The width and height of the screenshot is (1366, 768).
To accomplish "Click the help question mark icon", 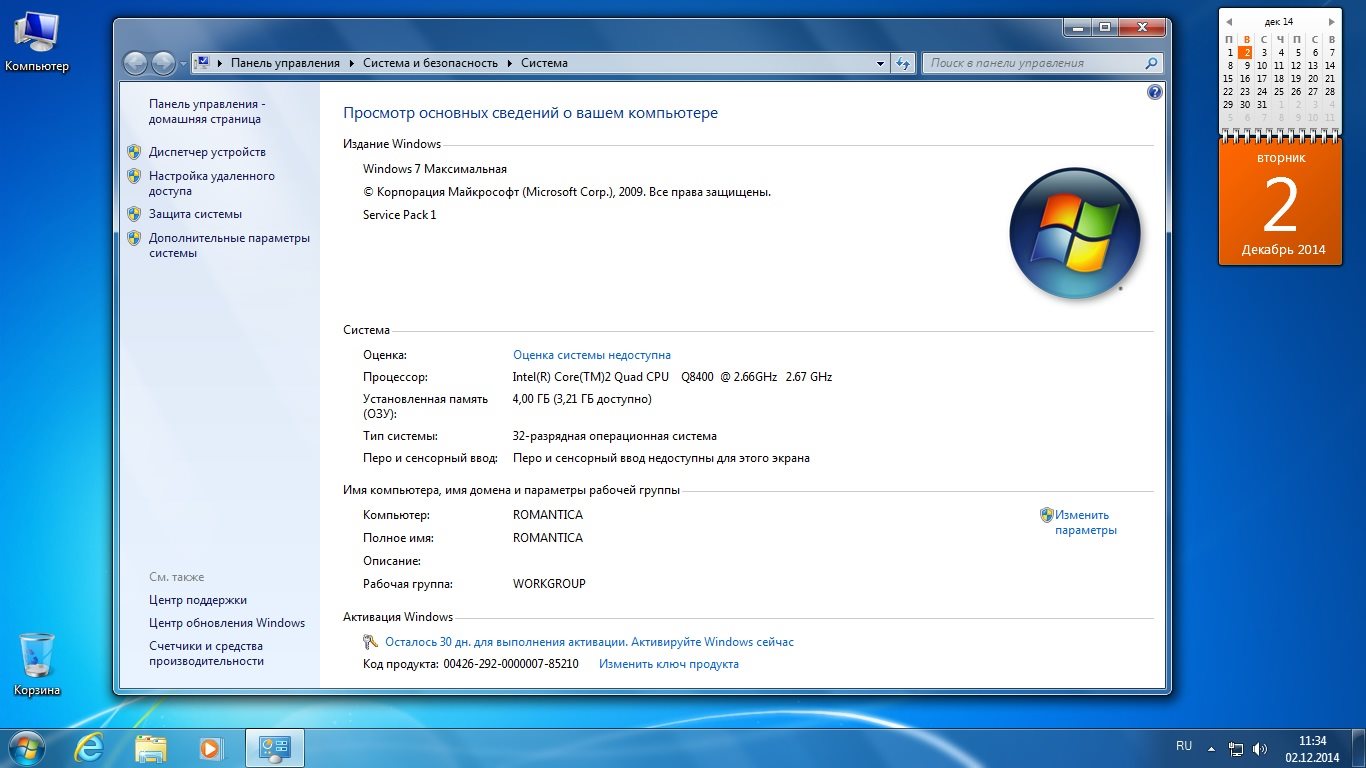I will click(x=1155, y=92).
